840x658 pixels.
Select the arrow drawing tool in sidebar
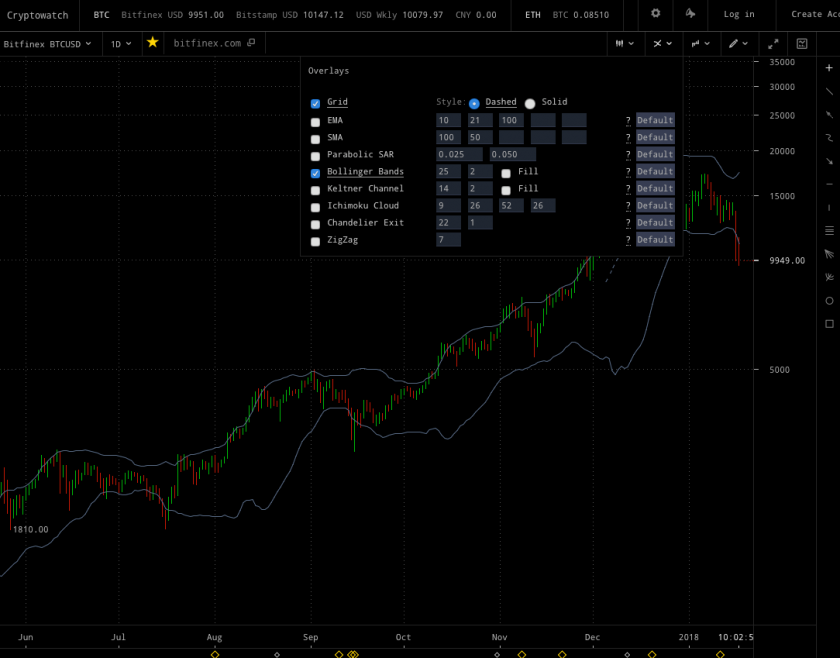click(829, 115)
